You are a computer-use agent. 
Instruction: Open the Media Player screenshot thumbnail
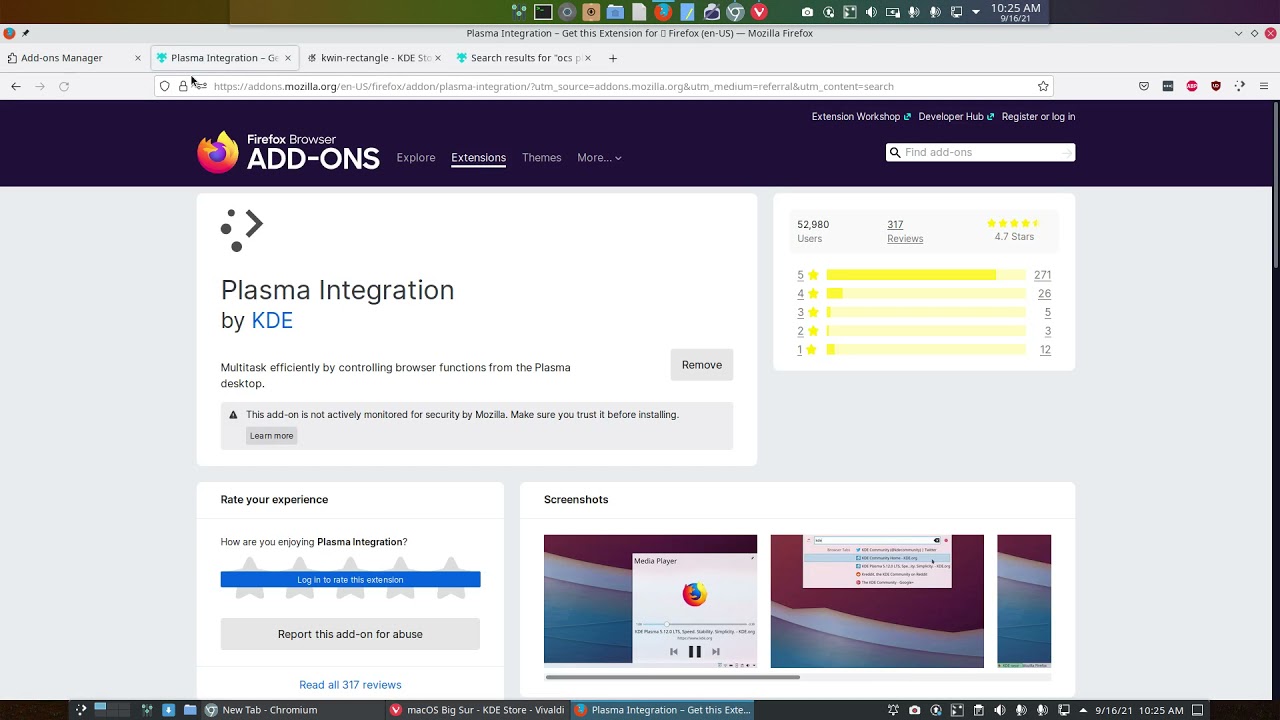click(x=650, y=601)
